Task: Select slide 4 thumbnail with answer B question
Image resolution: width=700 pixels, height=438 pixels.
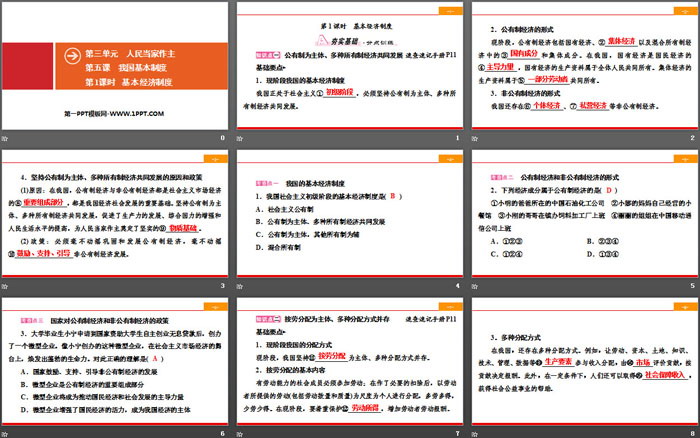Action: pyautogui.click(x=350, y=213)
